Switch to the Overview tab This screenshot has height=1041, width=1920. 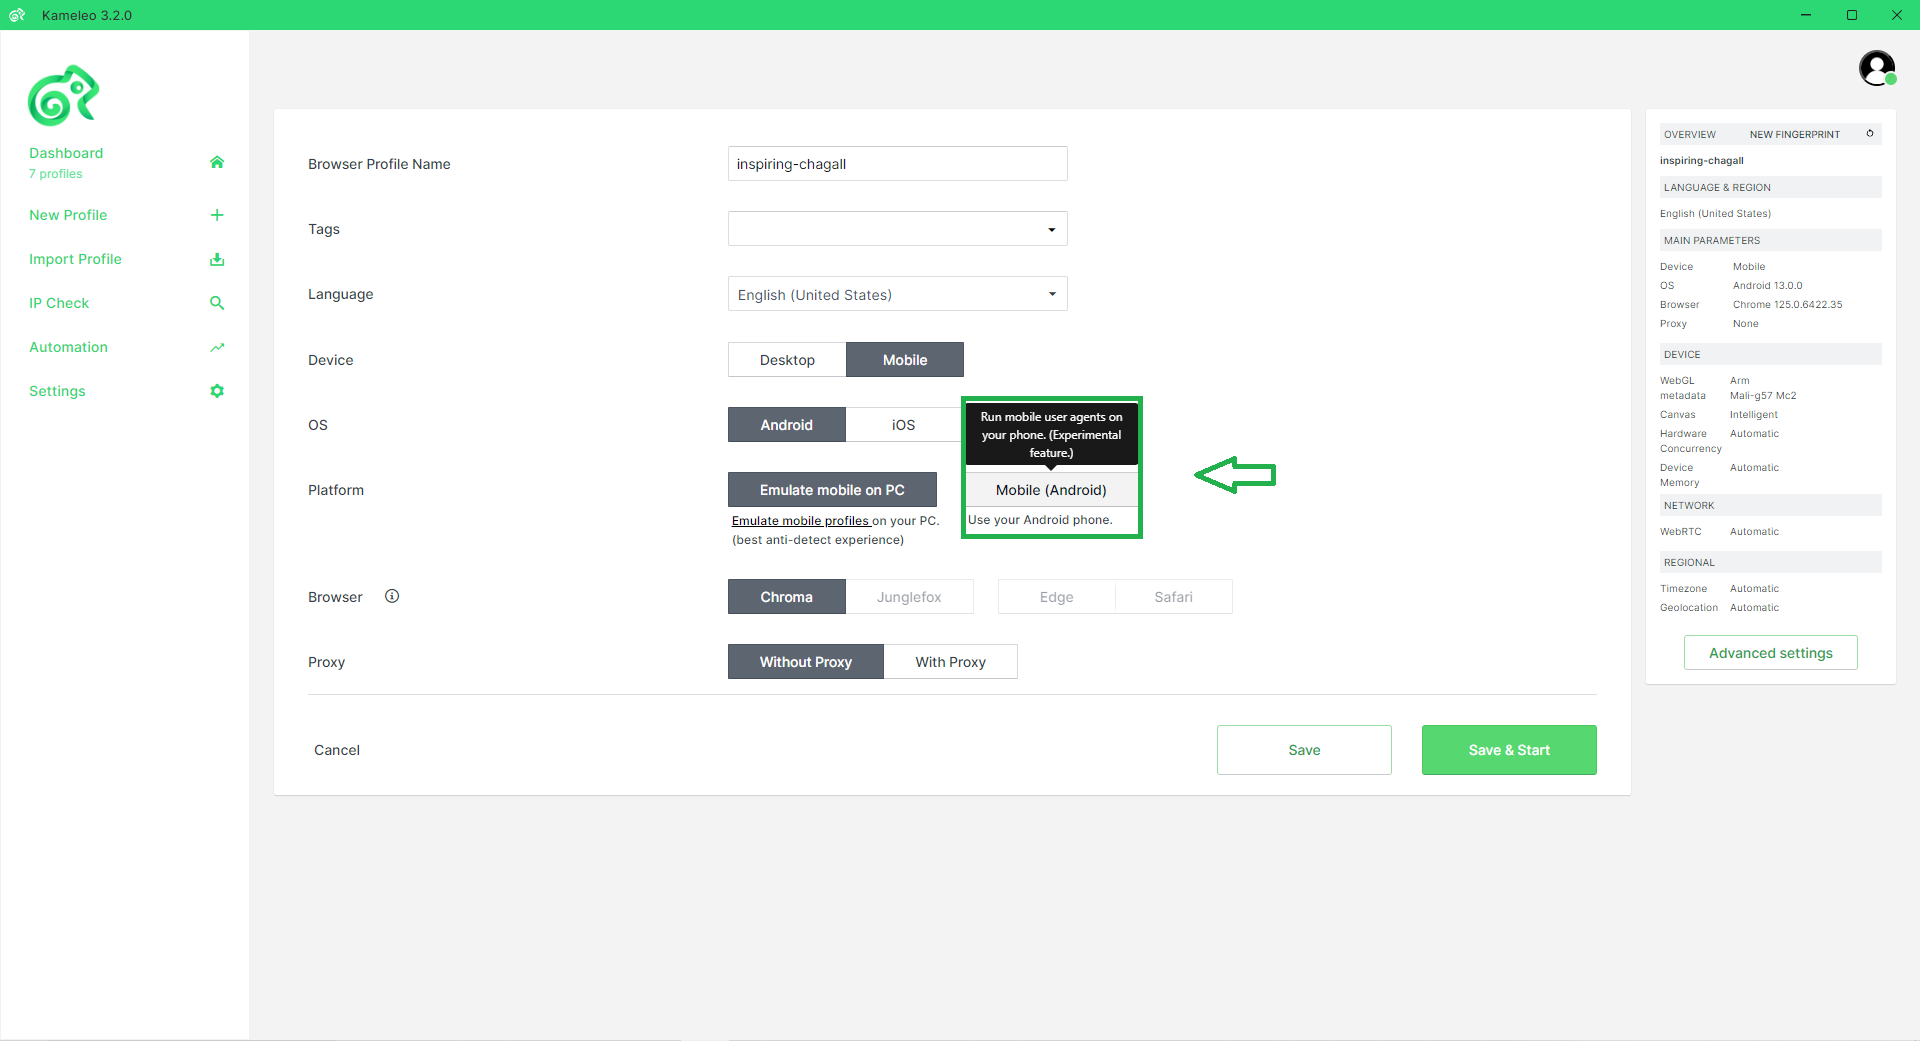pos(1690,134)
